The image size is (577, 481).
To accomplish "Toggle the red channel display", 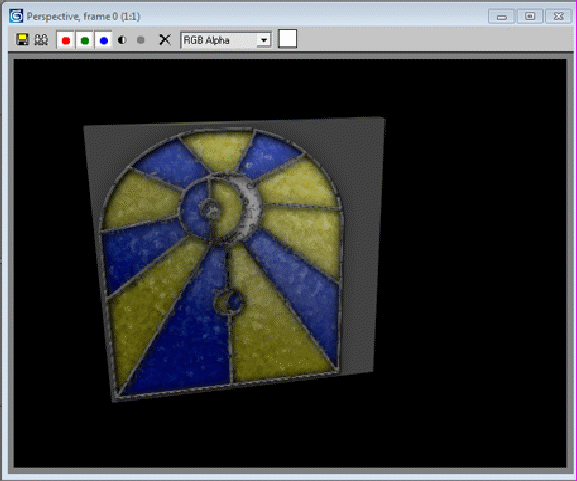I will tap(66, 40).
